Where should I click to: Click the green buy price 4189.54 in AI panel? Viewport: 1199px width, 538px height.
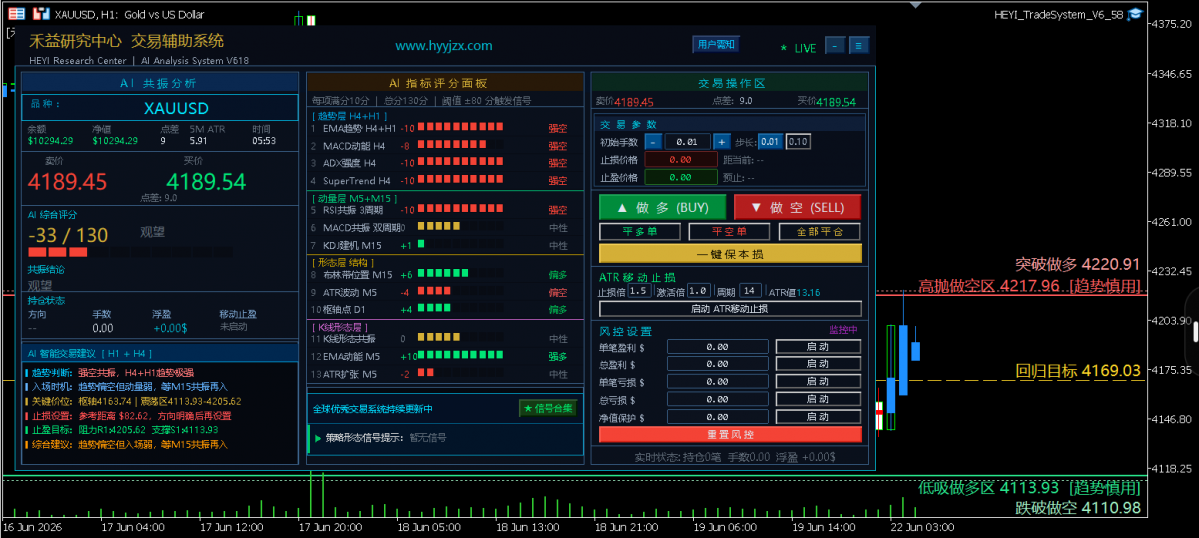tap(206, 181)
